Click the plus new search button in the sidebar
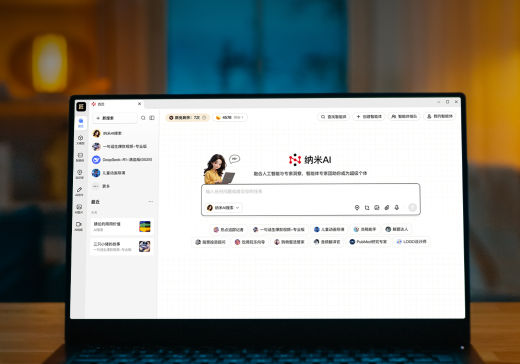 (115, 118)
